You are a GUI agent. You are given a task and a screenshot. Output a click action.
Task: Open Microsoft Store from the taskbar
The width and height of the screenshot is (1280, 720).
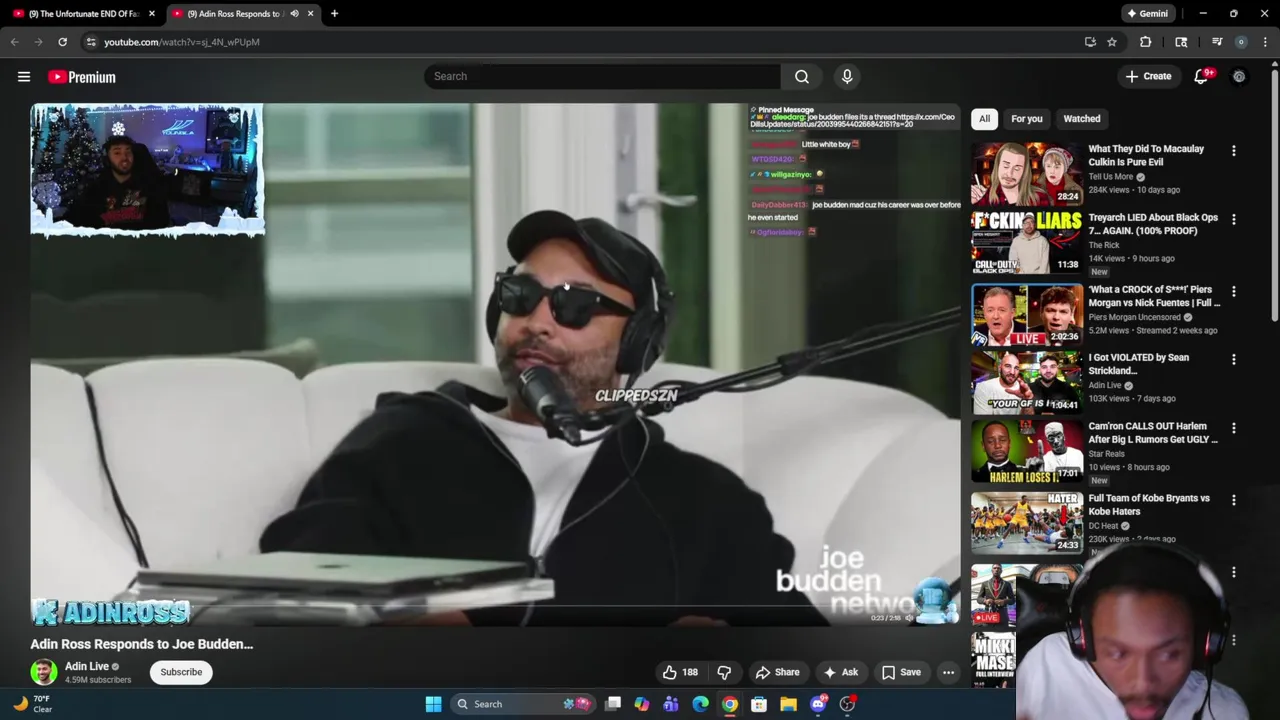click(x=759, y=704)
